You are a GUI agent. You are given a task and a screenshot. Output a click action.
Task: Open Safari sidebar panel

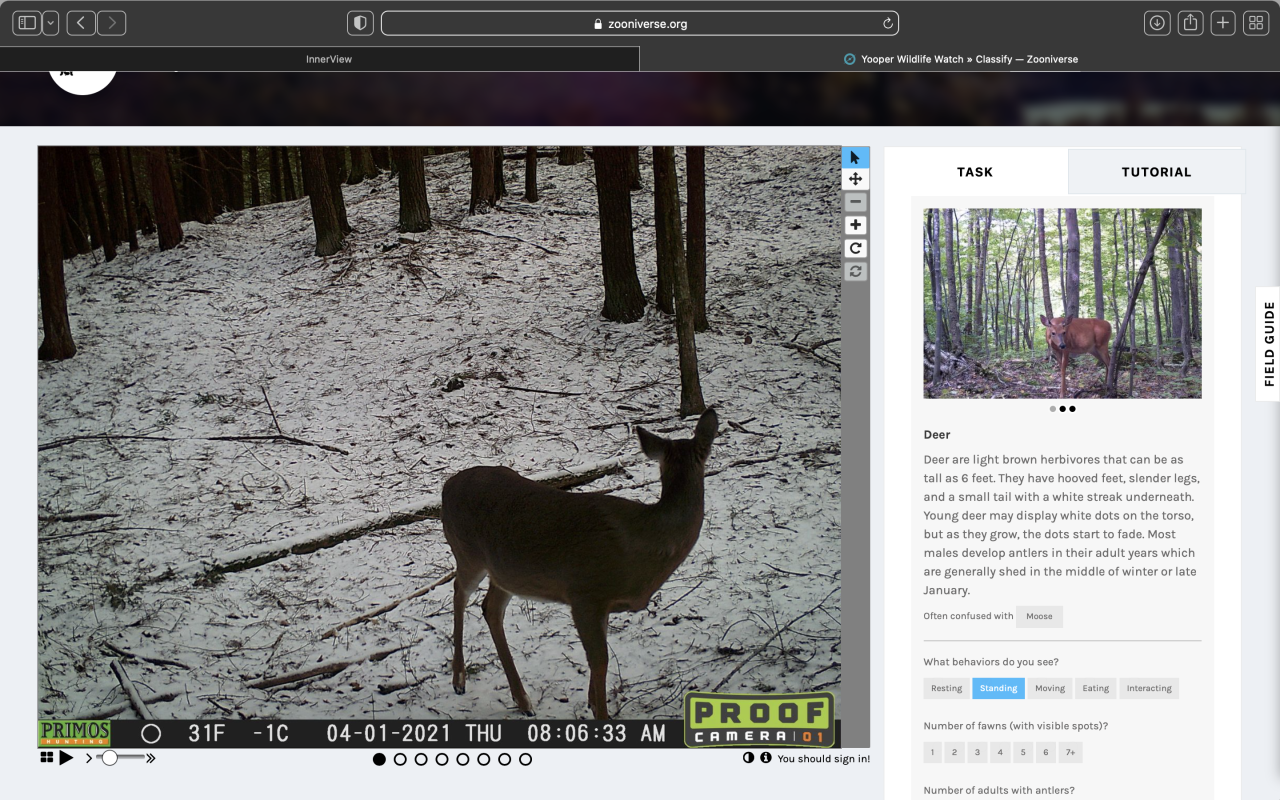[27, 23]
